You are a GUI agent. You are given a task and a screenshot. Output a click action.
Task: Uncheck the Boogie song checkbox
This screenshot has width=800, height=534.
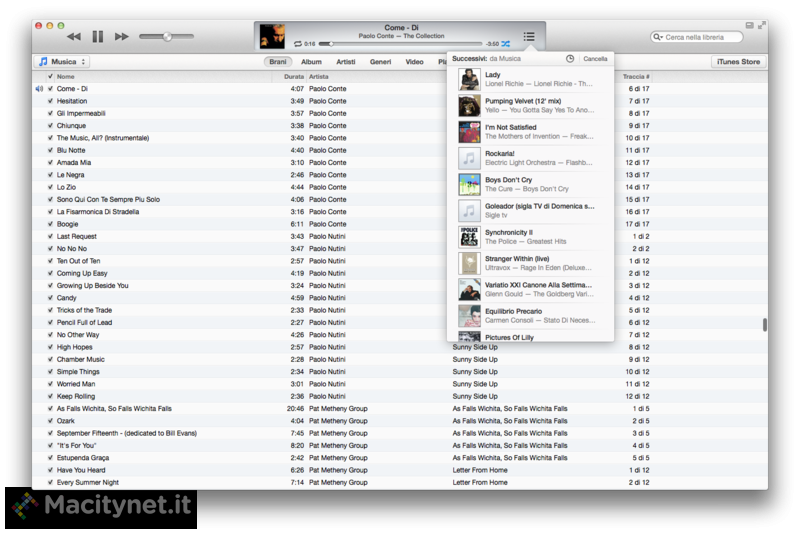click(50, 224)
